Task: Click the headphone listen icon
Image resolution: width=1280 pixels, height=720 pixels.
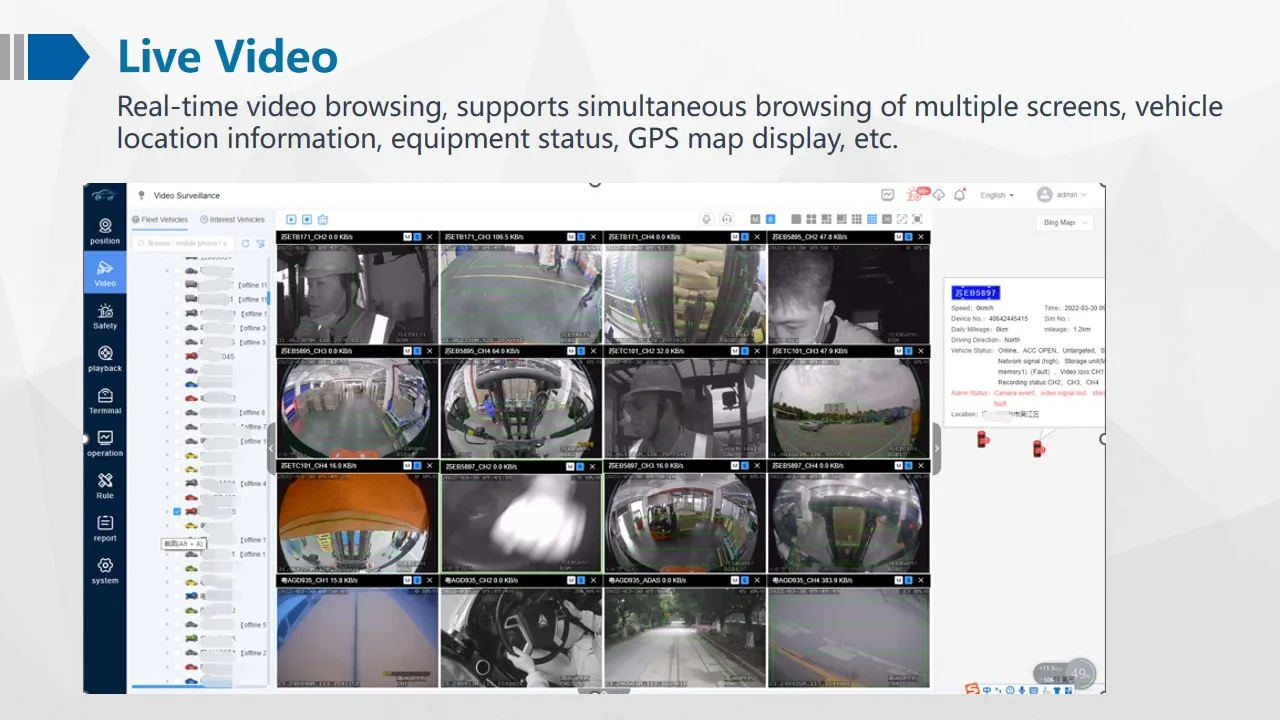Action: (727, 219)
